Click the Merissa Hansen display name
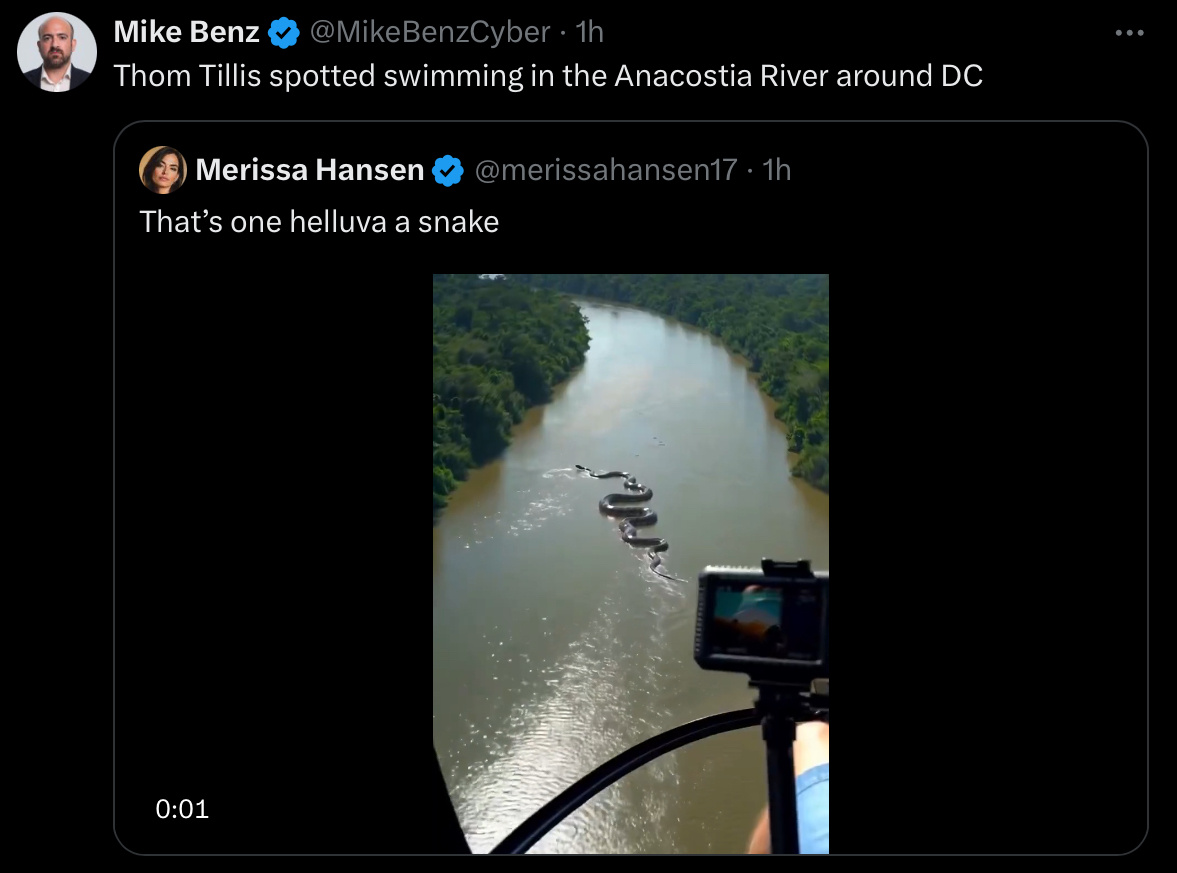The image size is (1177, 873). (x=309, y=170)
